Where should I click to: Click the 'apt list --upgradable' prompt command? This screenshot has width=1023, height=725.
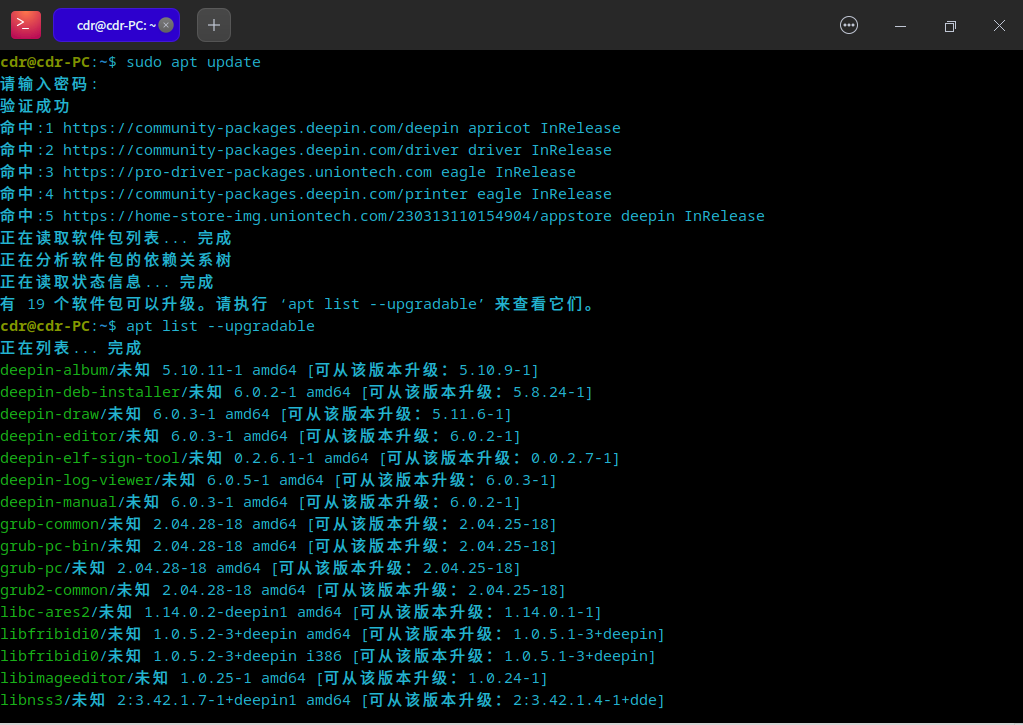pos(221,326)
